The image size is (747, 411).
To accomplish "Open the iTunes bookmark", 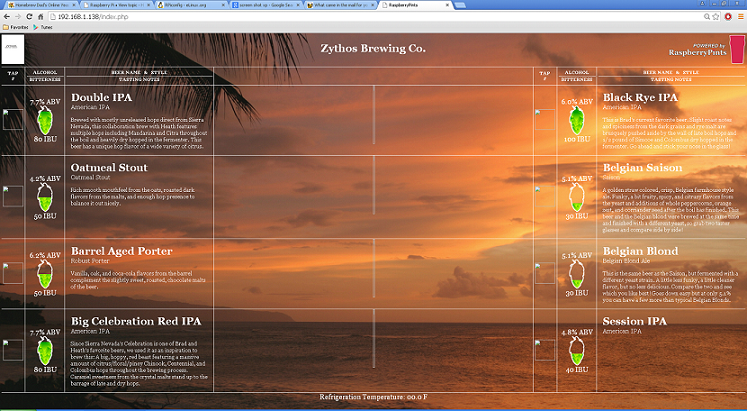I will tap(43, 27).
